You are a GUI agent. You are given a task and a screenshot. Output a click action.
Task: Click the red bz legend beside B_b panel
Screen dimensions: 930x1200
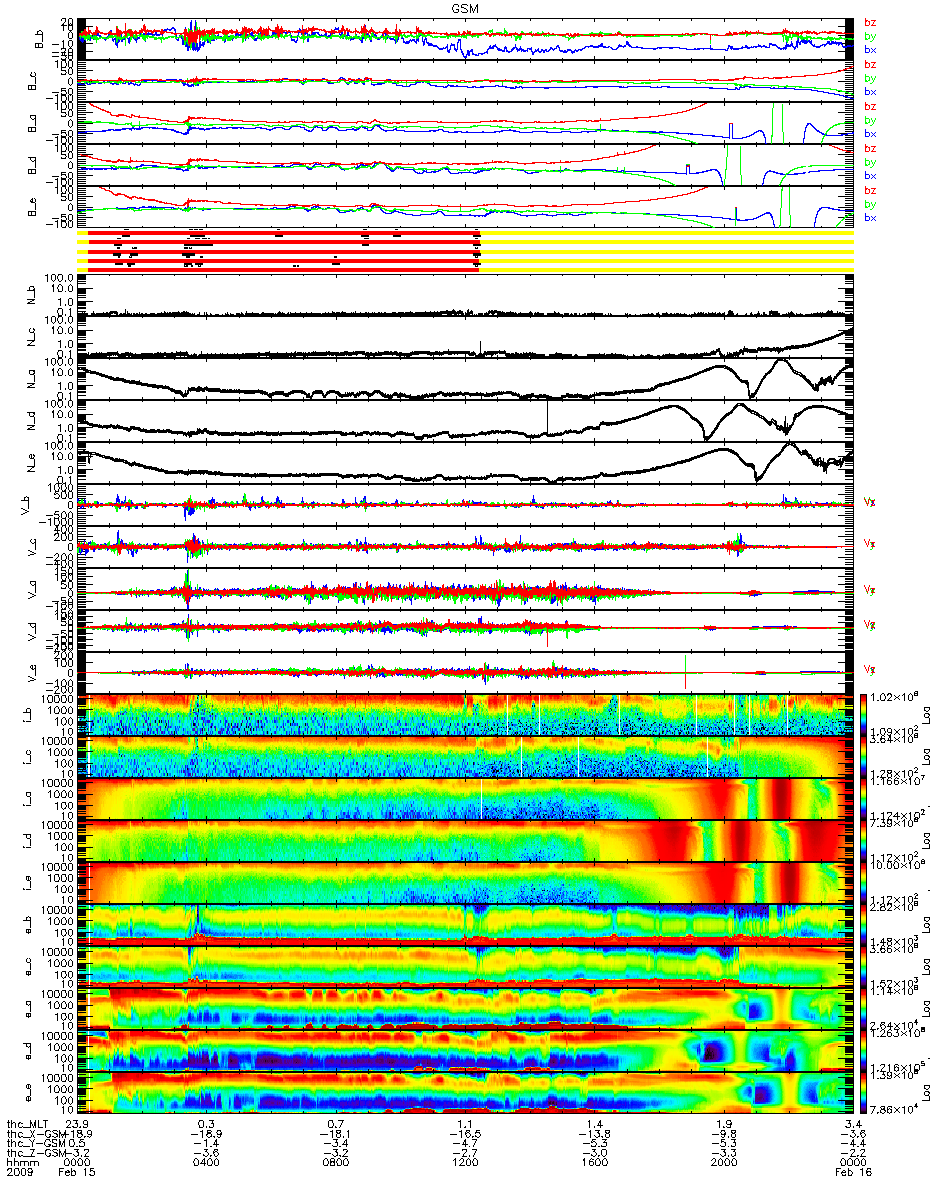click(x=870, y=22)
